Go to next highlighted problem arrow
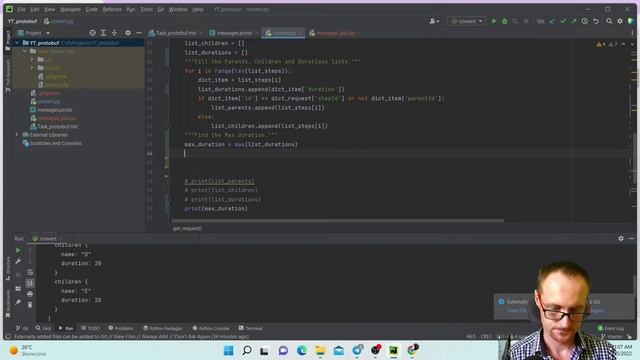The image size is (640, 360). coord(632,44)
